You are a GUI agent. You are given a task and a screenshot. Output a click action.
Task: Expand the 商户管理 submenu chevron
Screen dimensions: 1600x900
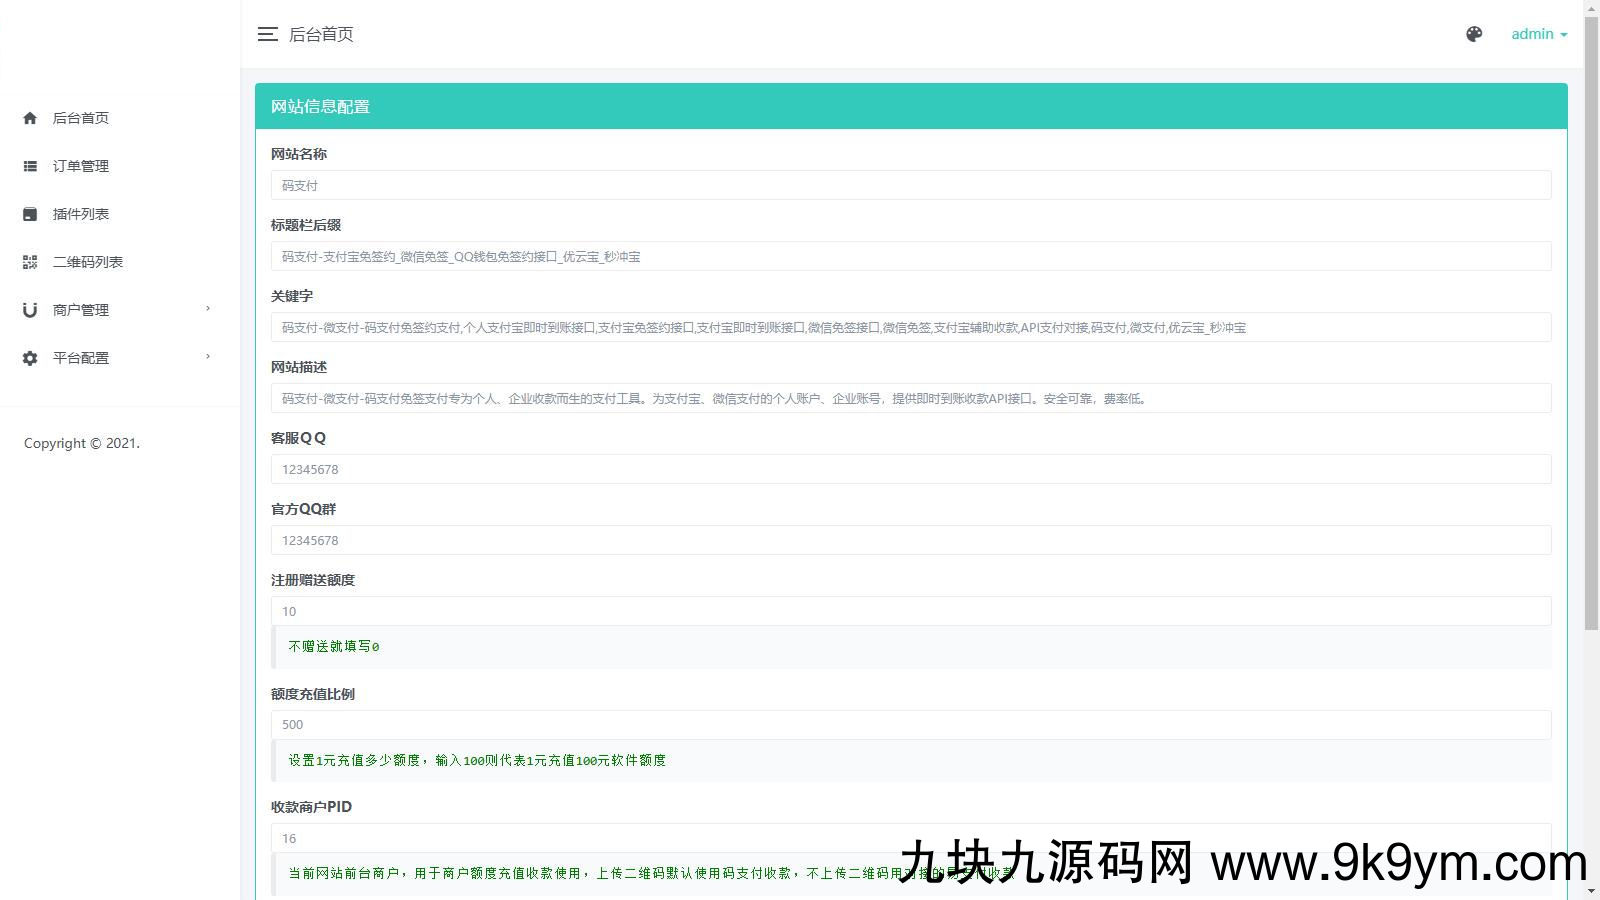pos(208,309)
